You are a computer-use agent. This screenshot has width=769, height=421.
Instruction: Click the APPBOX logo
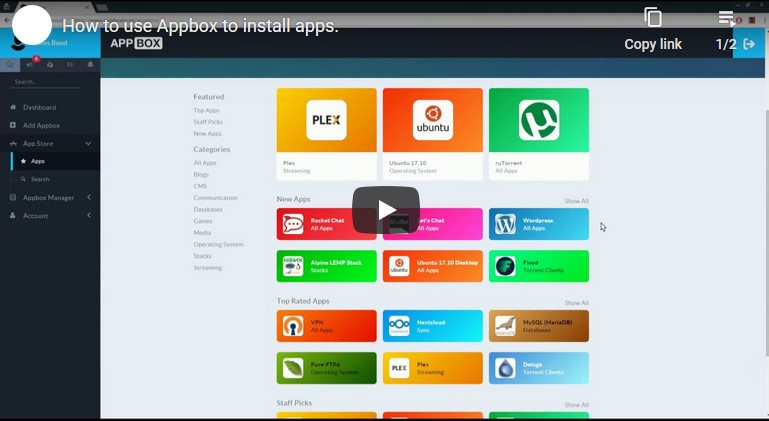click(136, 43)
